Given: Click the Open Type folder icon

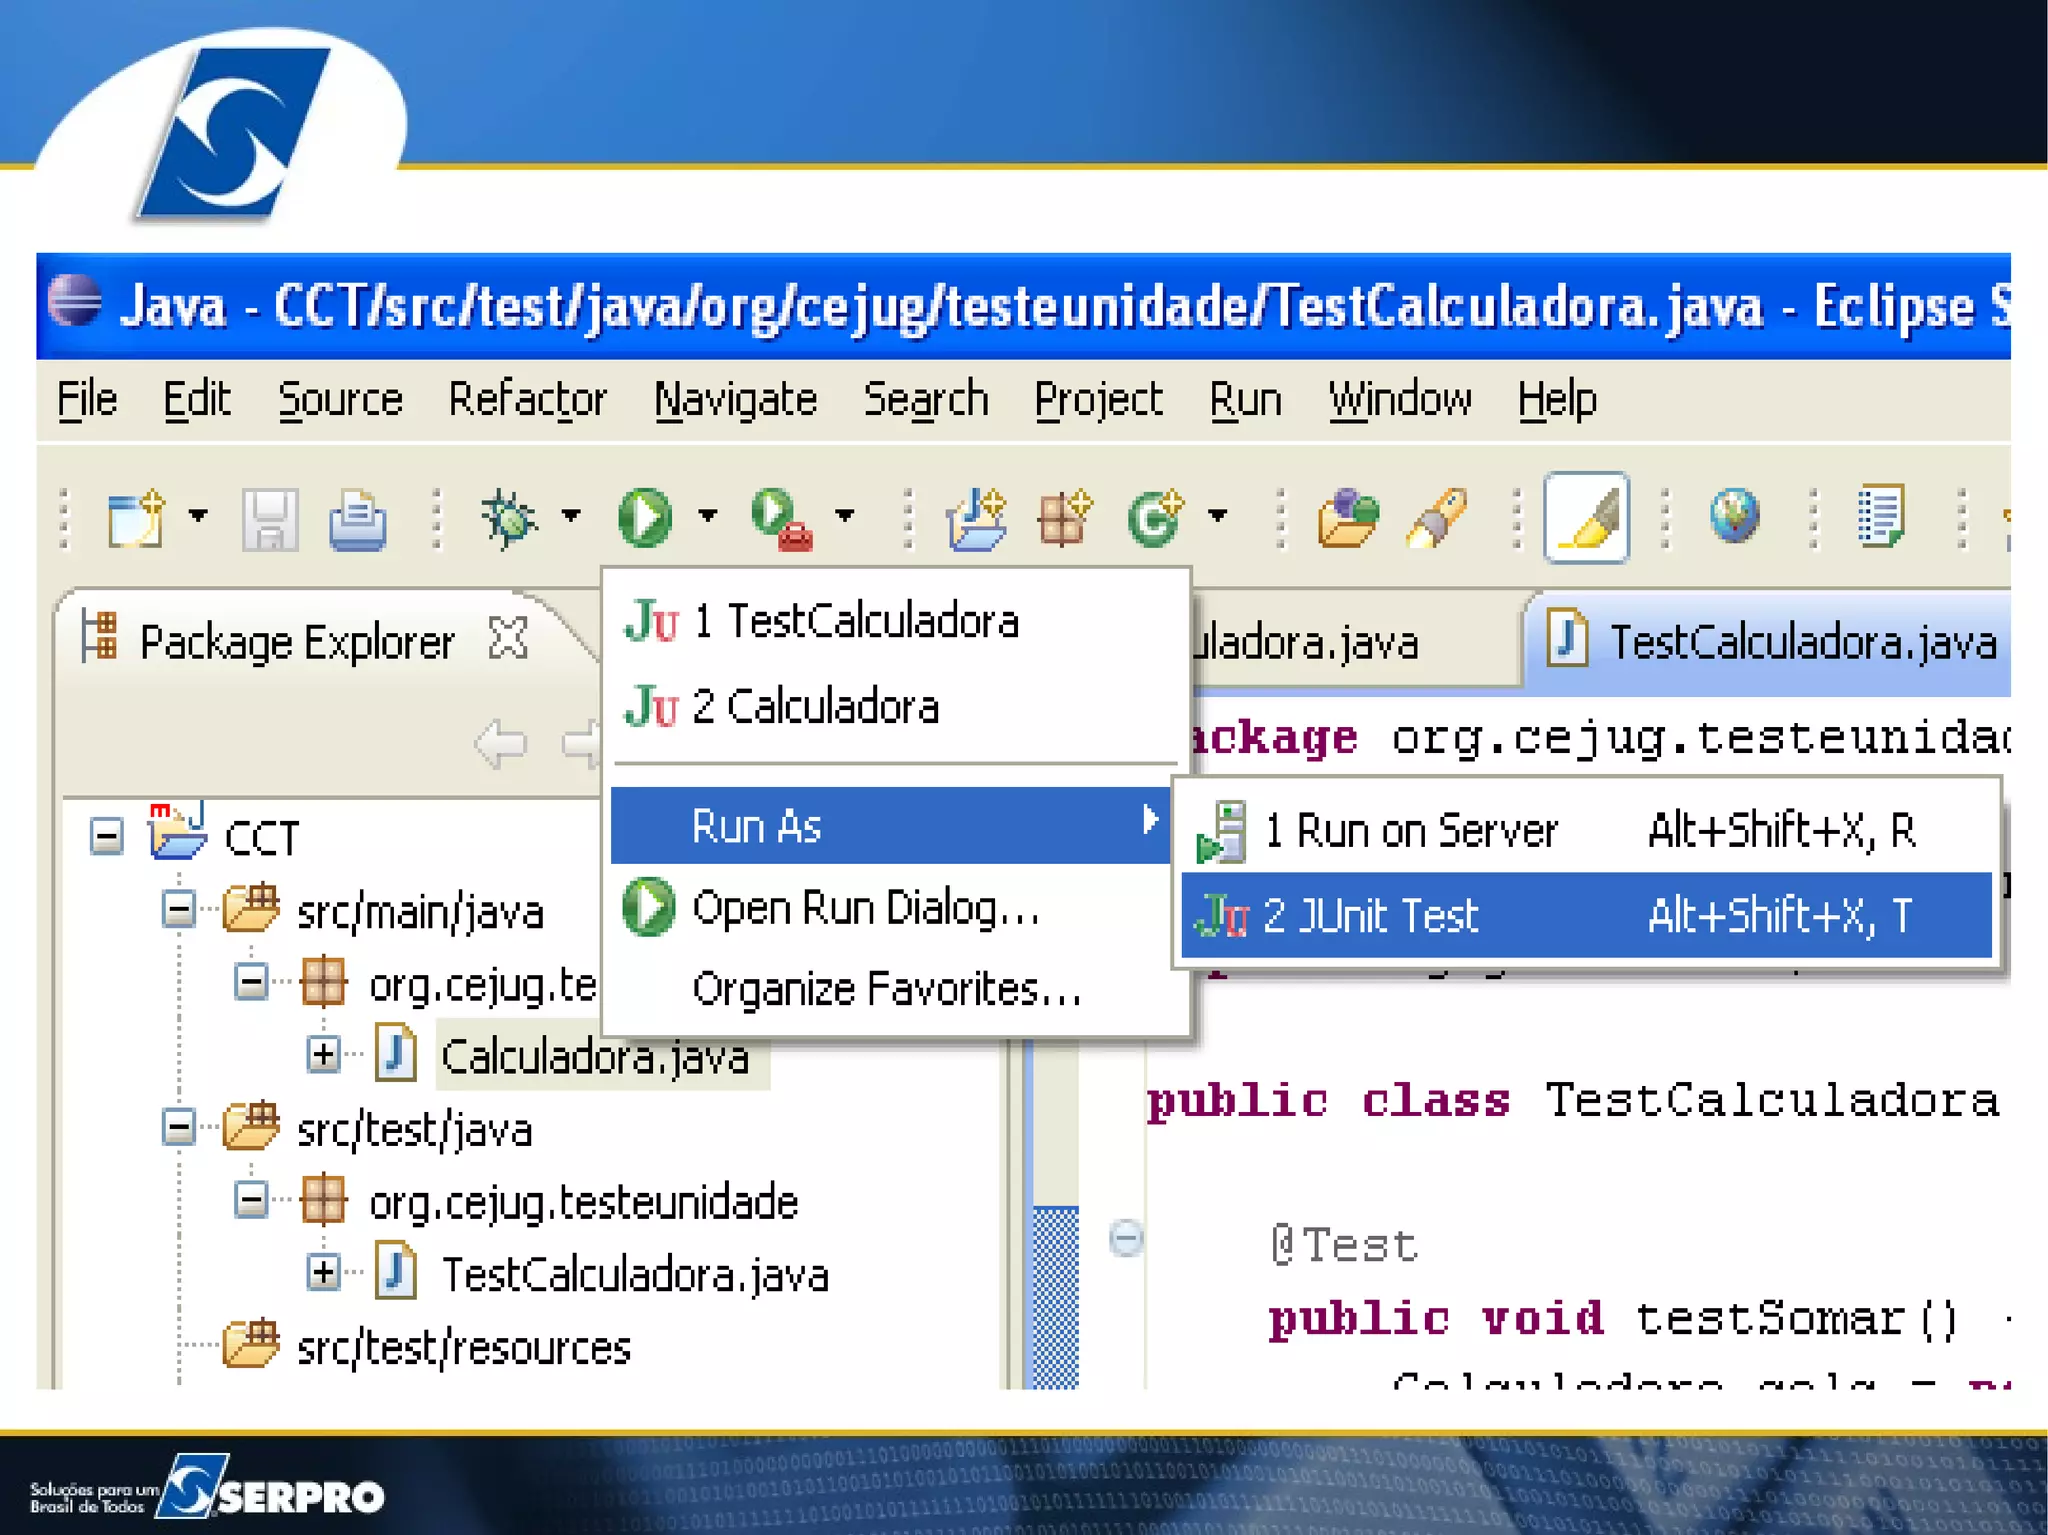Looking at the screenshot, I should tap(1347, 517).
